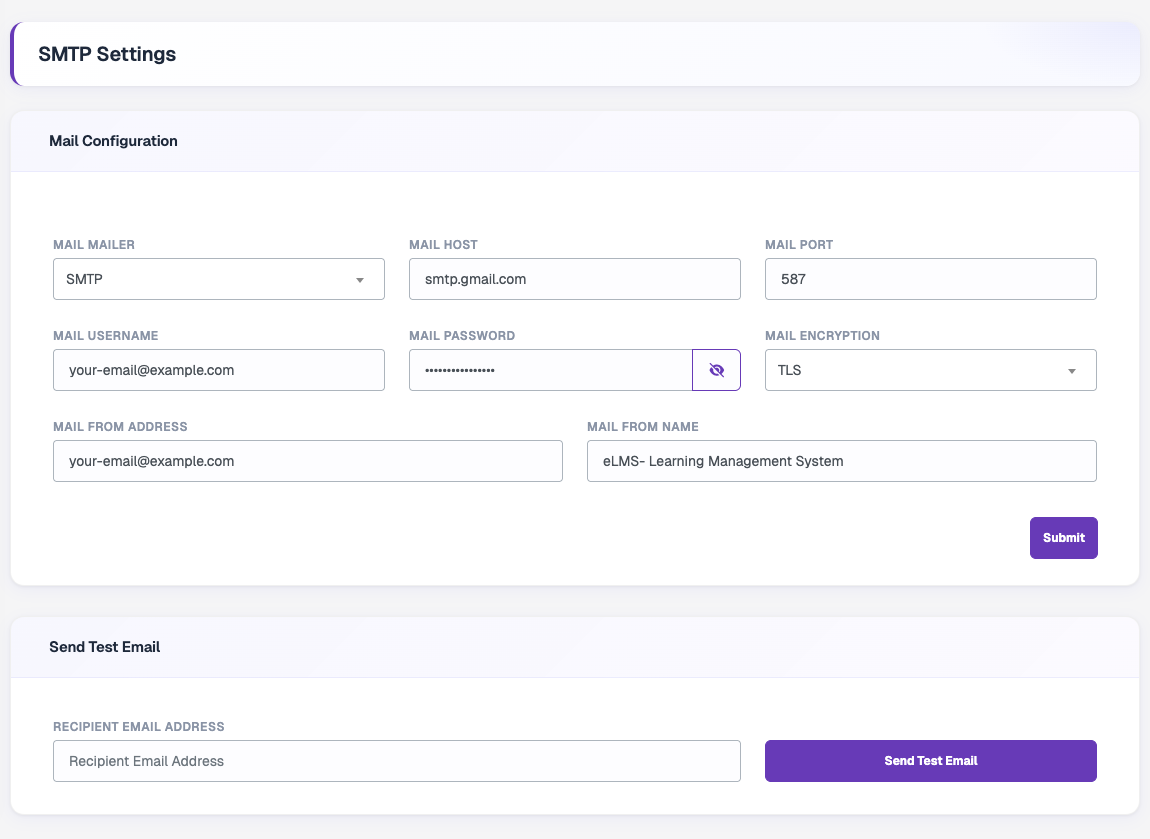Click the MAIL HOST label
1150x839 pixels.
point(443,245)
